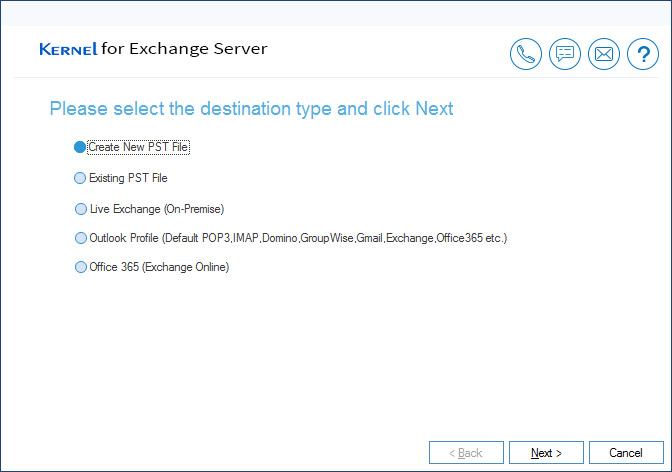Click the email envelope support icon
The width and height of the screenshot is (672, 472).
[x=603, y=54]
